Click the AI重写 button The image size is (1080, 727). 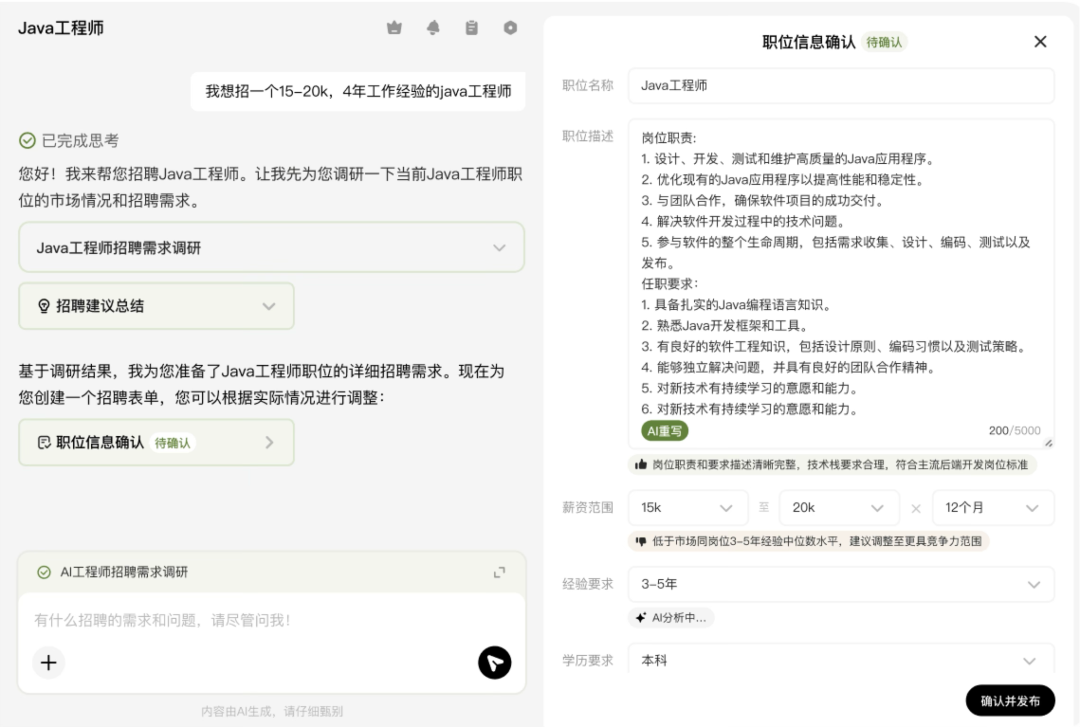(x=665, y=431)
